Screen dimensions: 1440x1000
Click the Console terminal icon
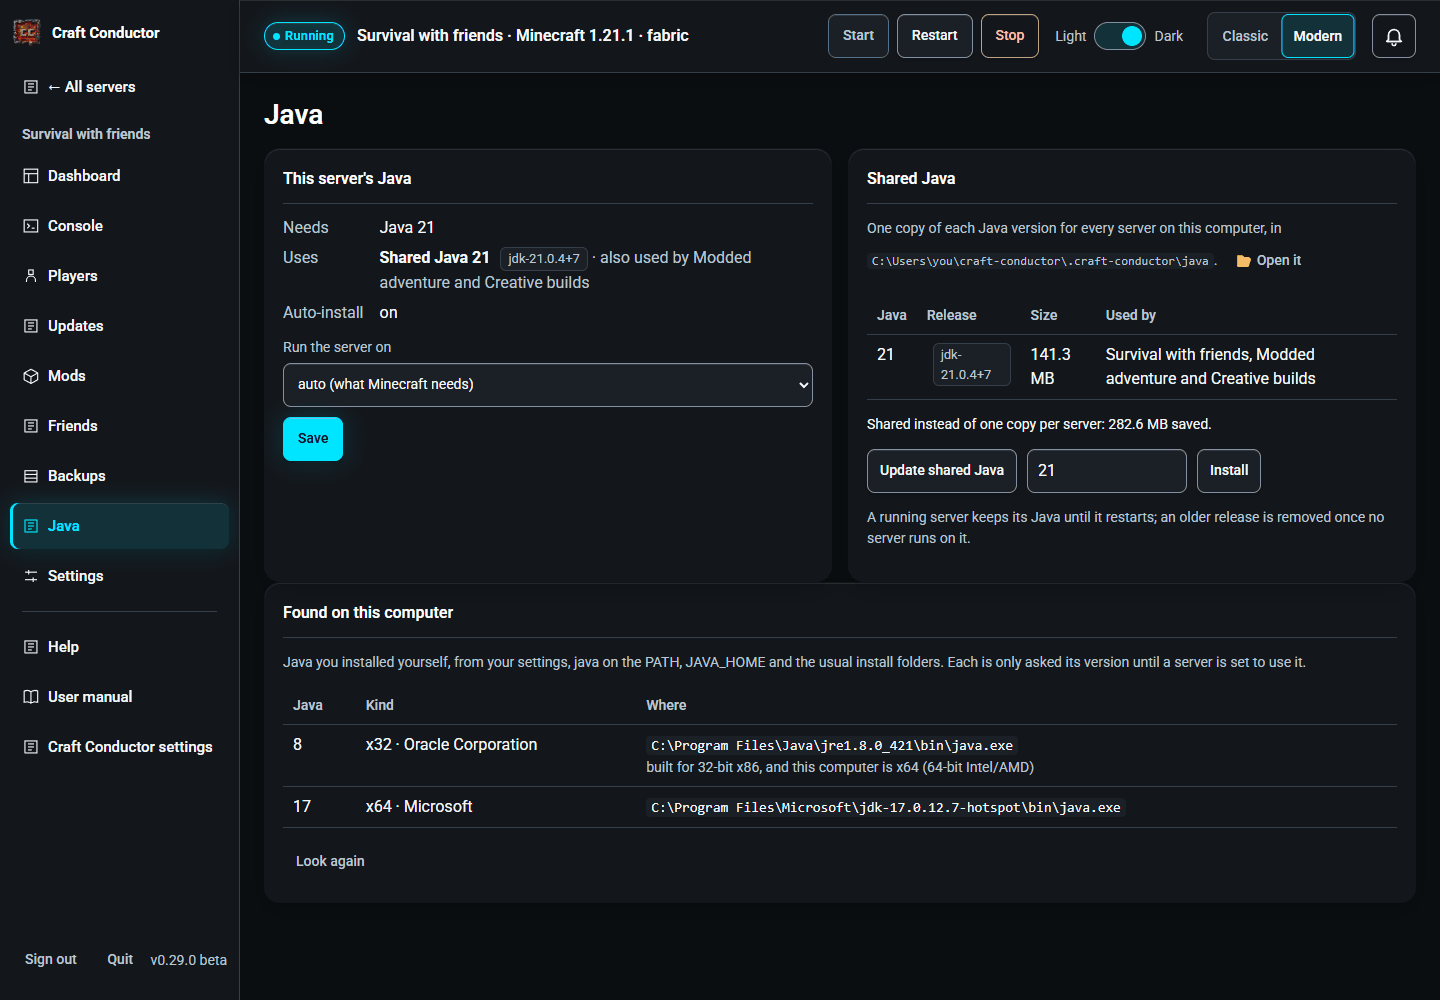(31, 226)
